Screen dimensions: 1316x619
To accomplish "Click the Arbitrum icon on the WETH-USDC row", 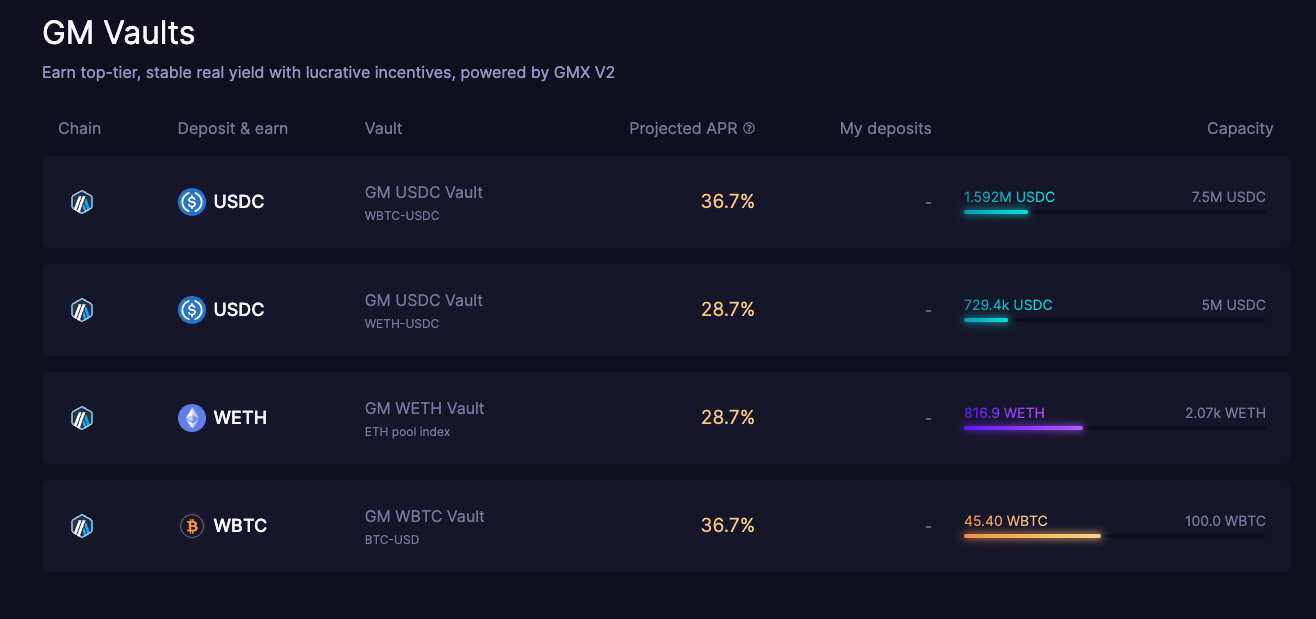I will pos(82,309).
